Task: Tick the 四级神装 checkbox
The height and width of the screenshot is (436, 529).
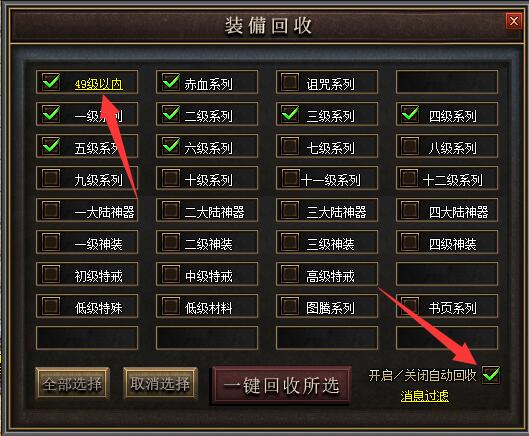Action: coord(410,242)
